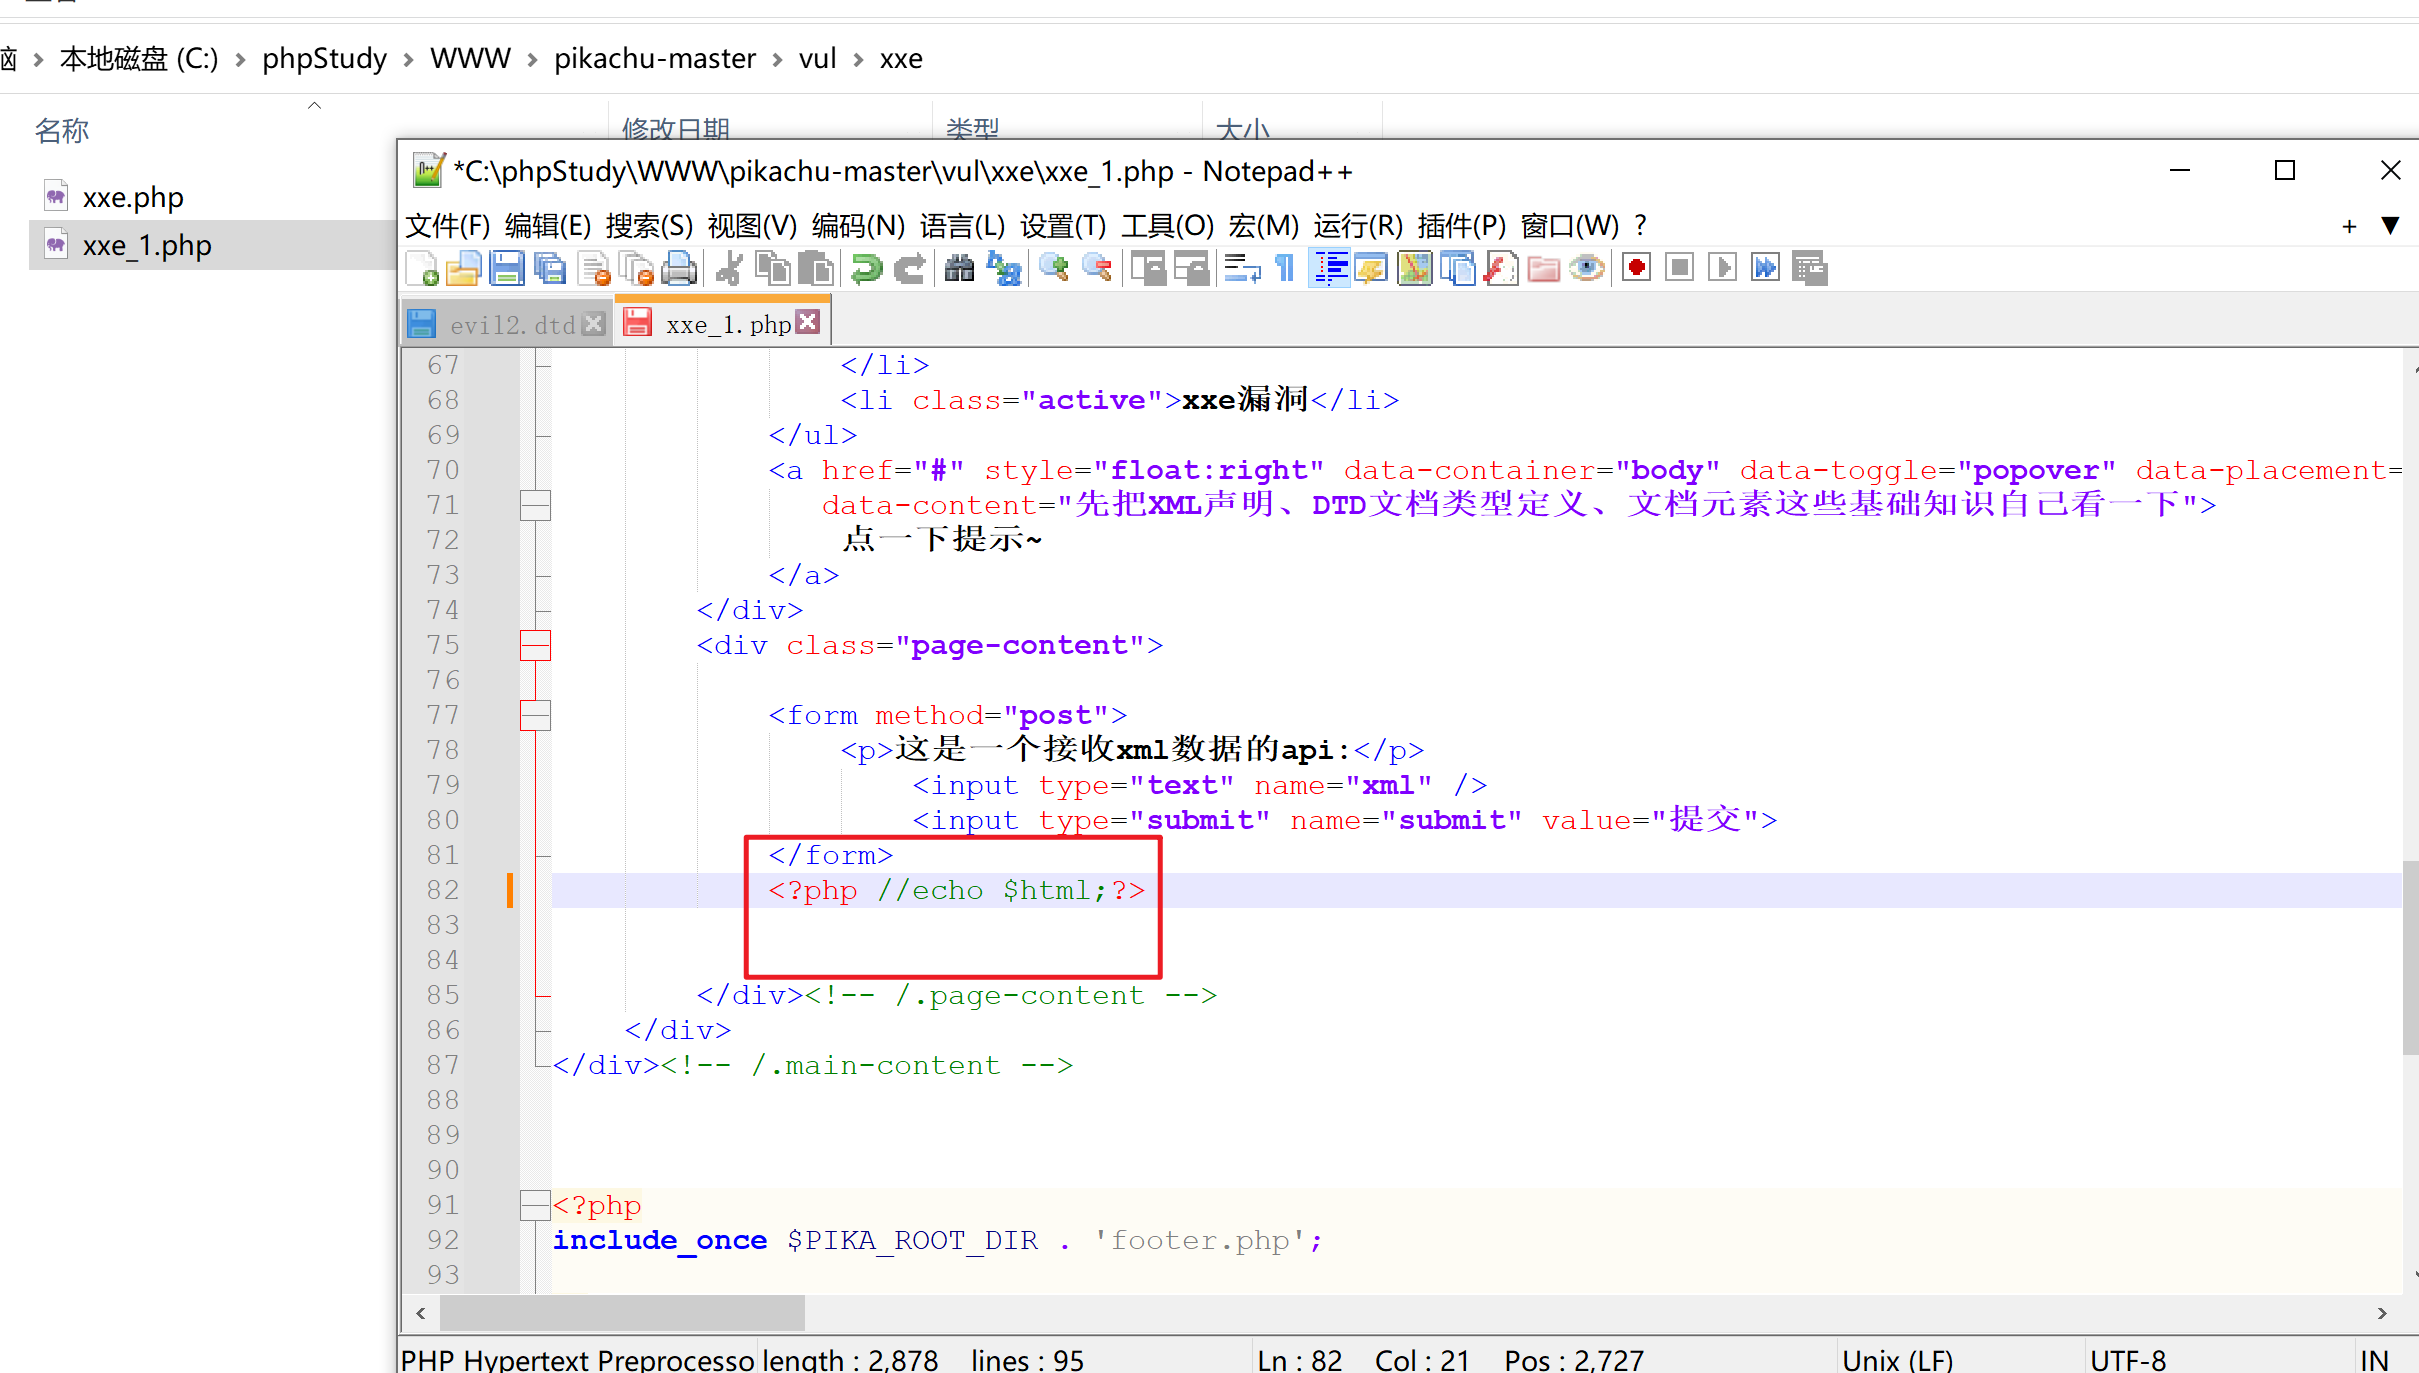Collapse the form fold at line 77
2419x1373 pixels.
(x=535, y=715)
